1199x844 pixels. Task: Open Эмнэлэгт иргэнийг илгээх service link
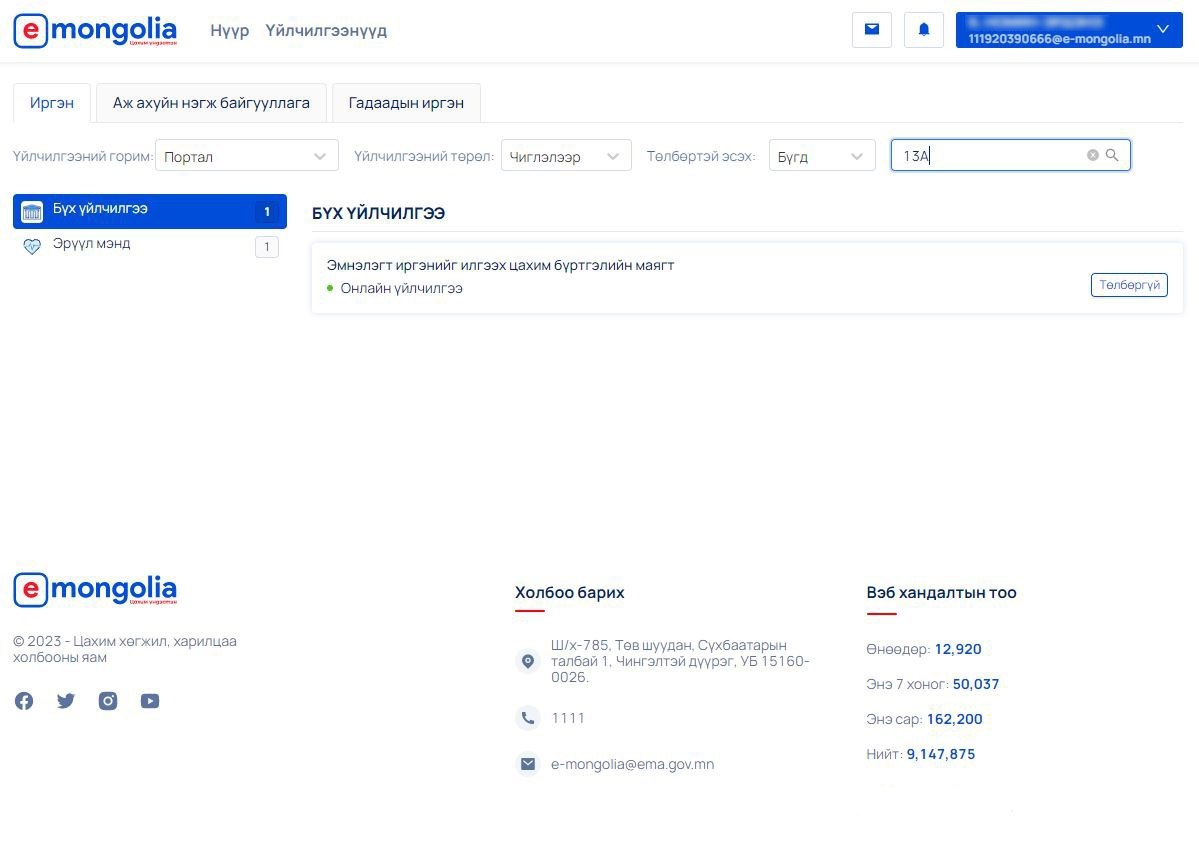(500, 265)
